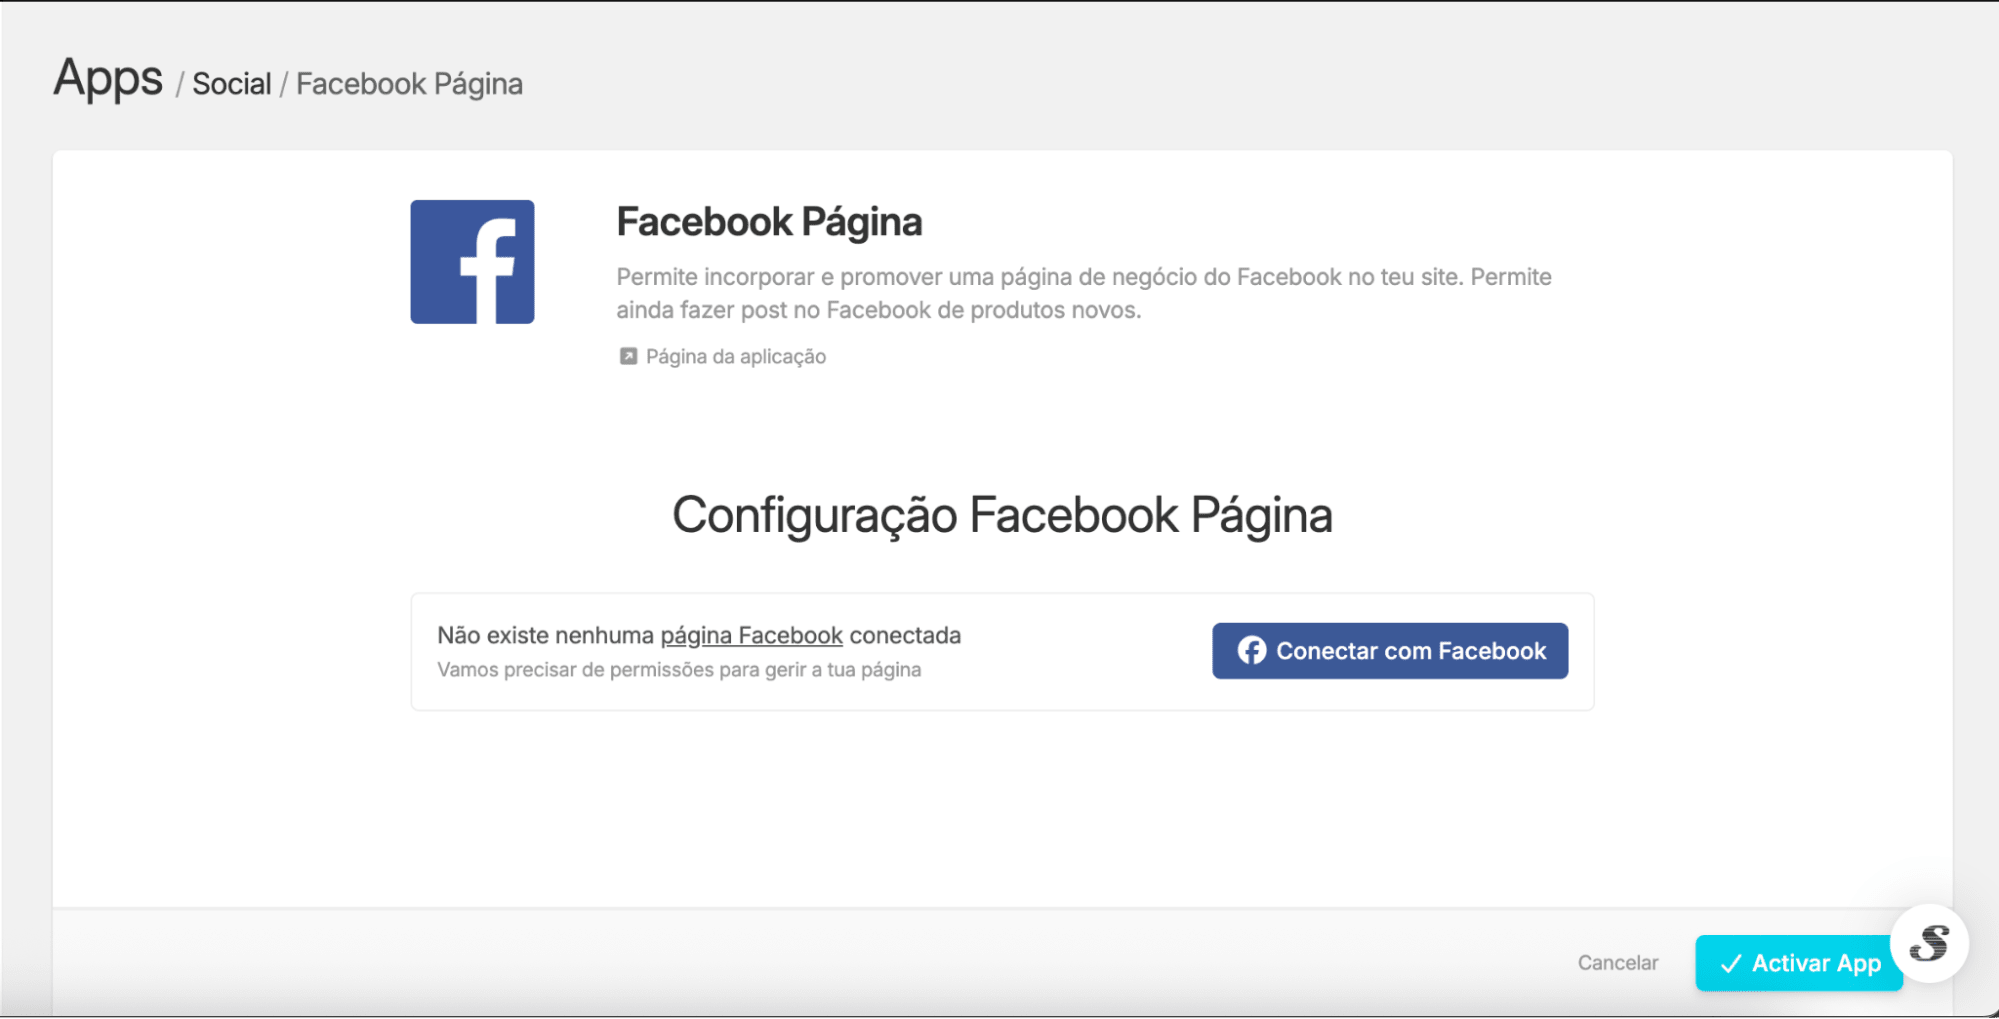Viewport: 1999px width, 1019px height.
Task: Click the Configuração Facebook Página heading
Action: pyautogui.click(x=1002, y=516)
